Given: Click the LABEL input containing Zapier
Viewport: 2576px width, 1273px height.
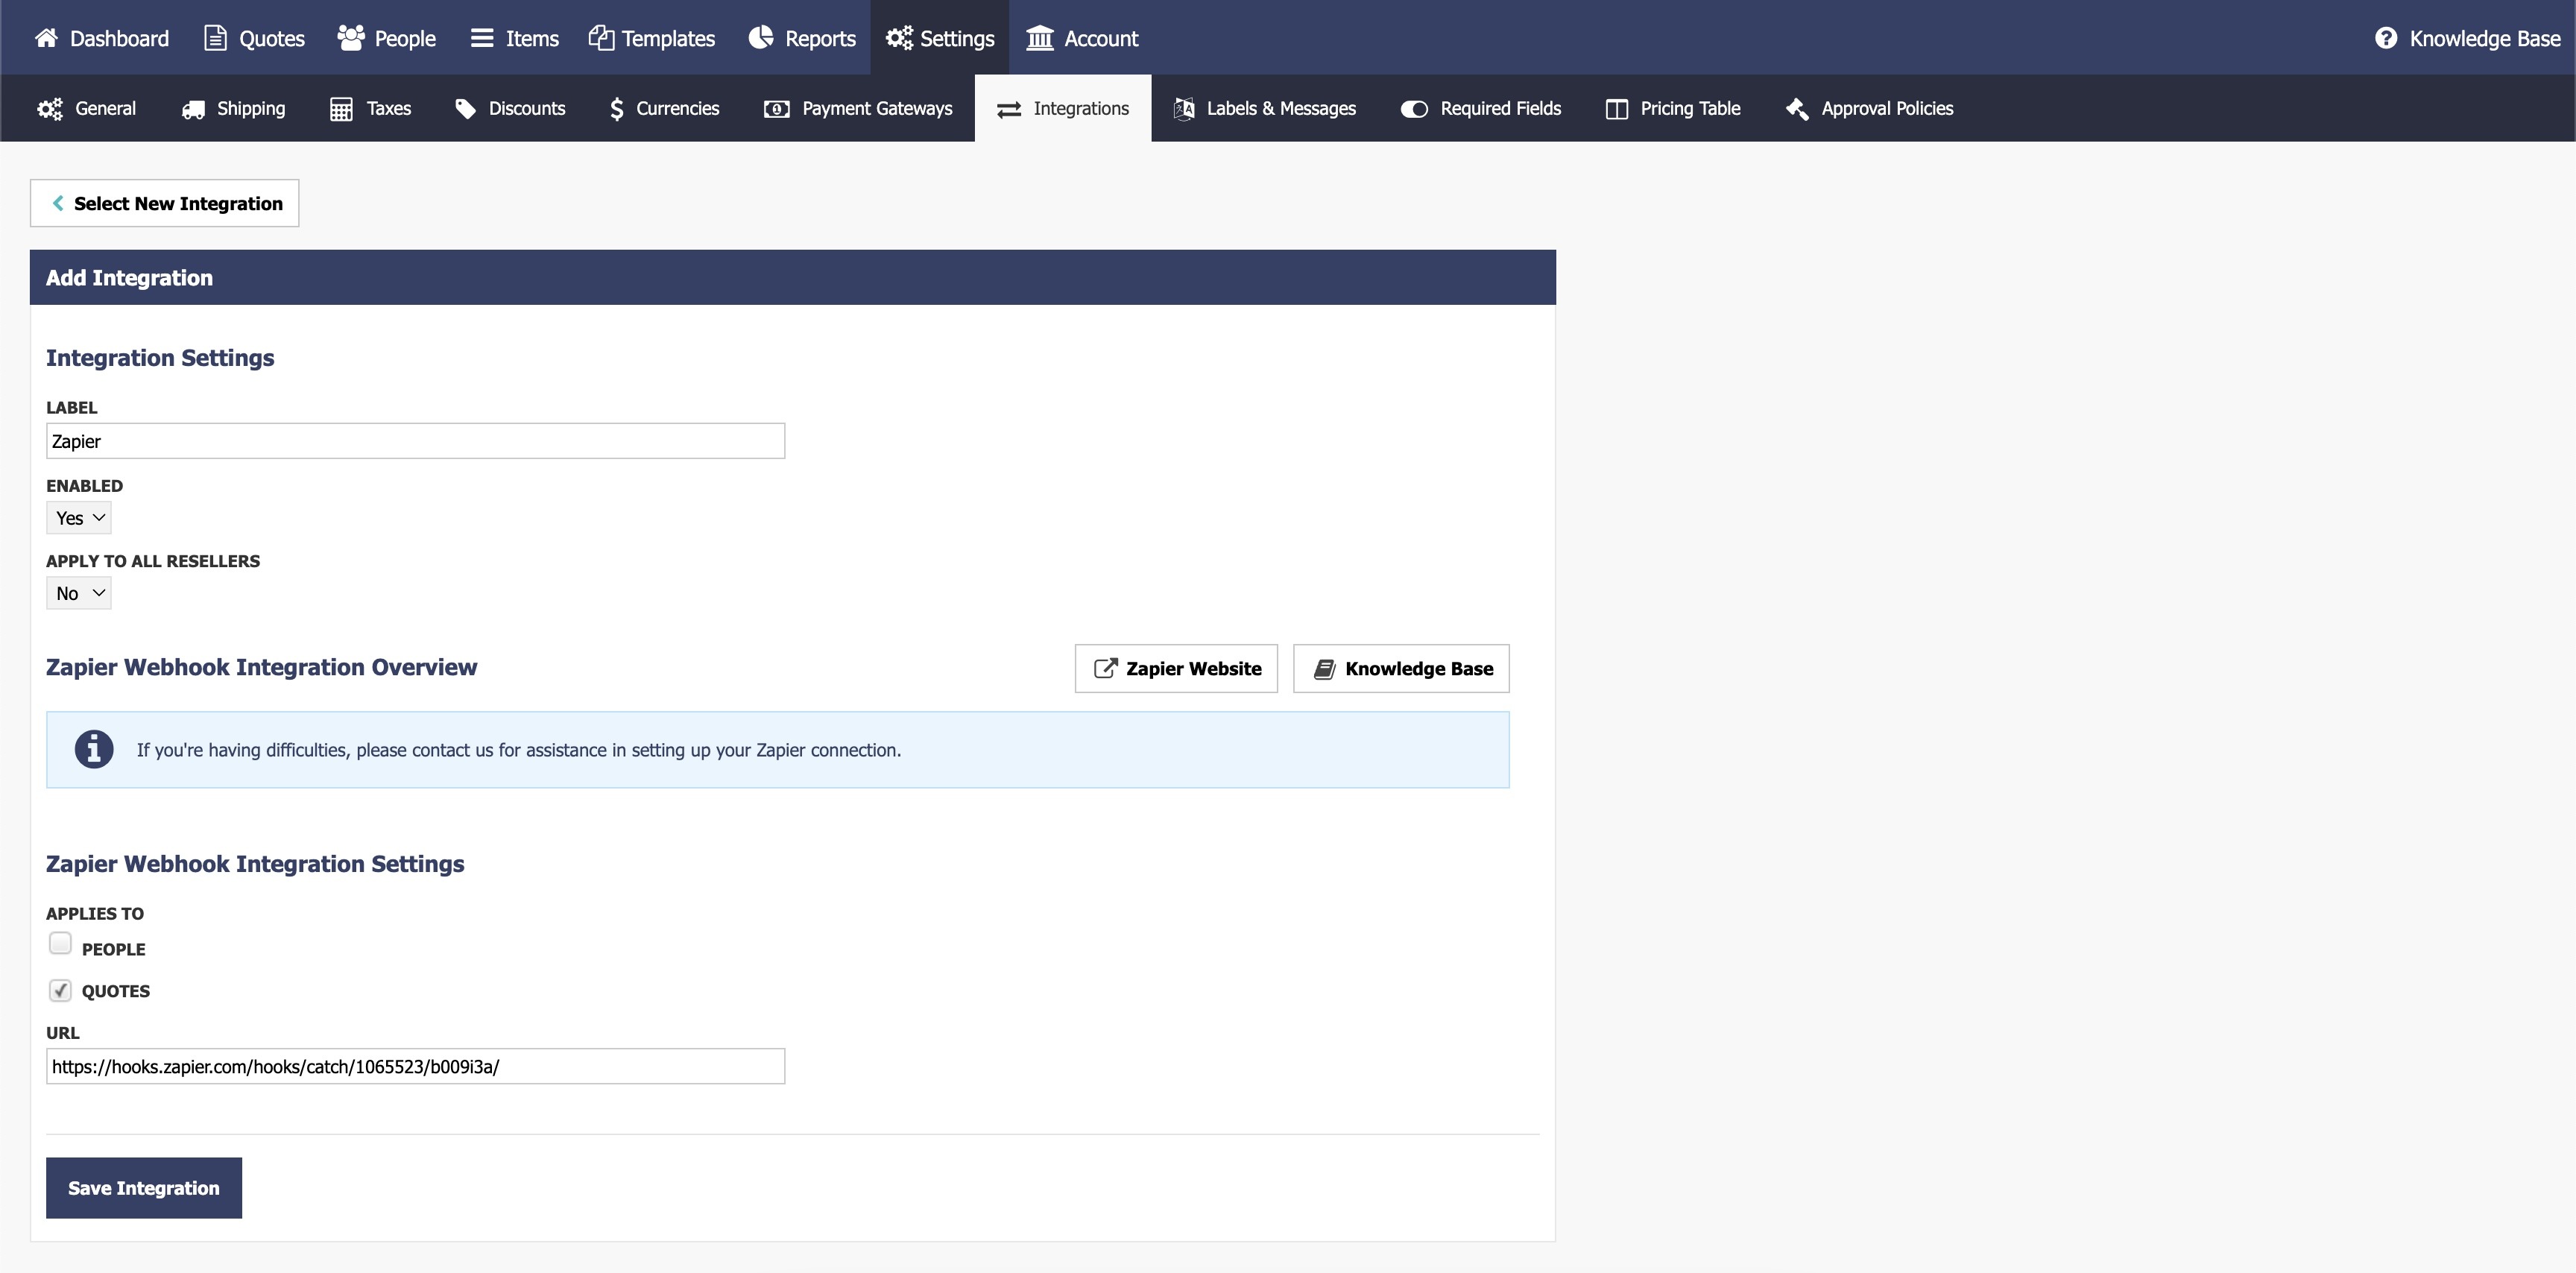Looking at the screenshot, I should pos(415,441).
